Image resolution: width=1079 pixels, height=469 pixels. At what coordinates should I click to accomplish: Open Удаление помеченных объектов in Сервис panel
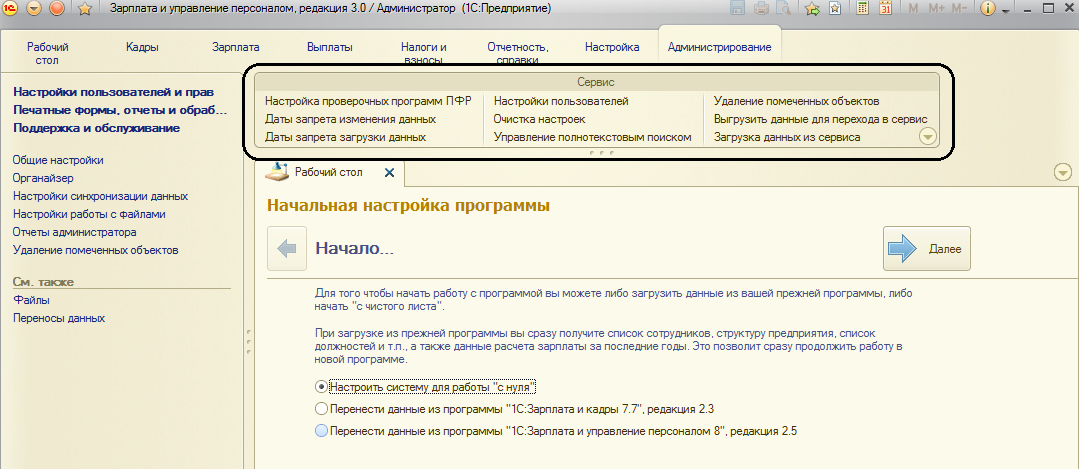coord(797,101)
